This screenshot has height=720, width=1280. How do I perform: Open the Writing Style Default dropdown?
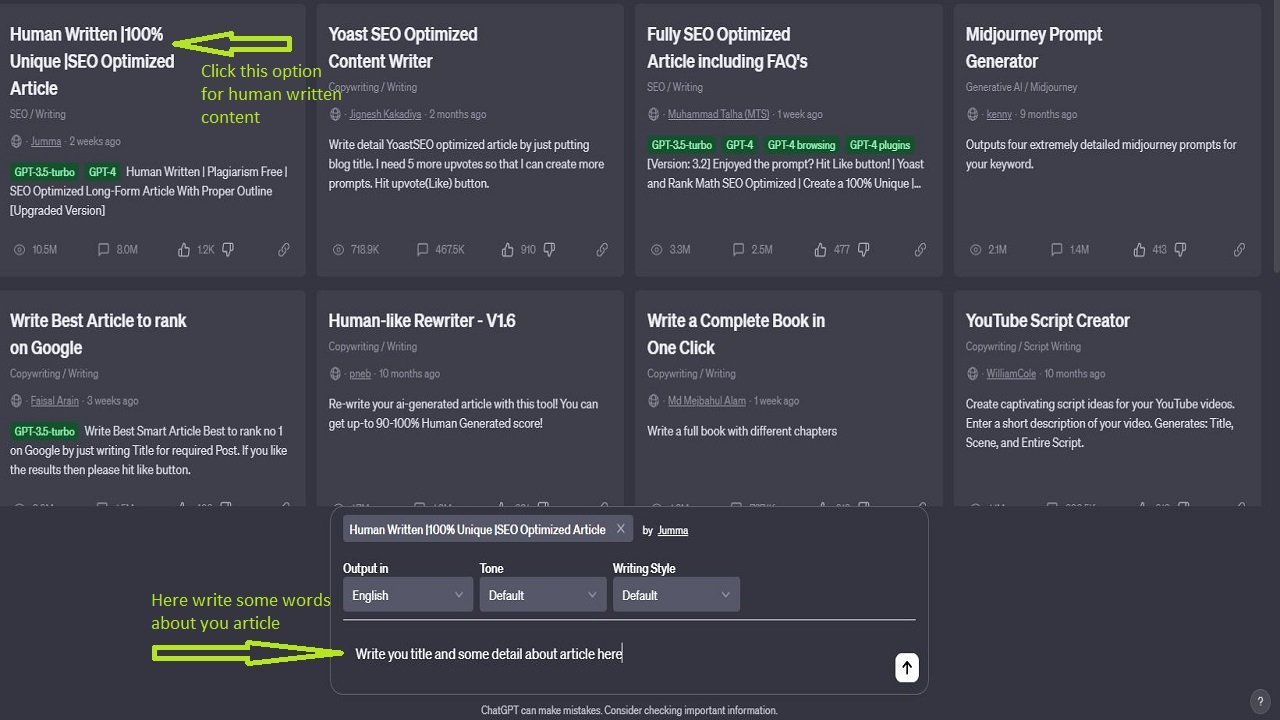pyautogui.click(x=676, y=595)
